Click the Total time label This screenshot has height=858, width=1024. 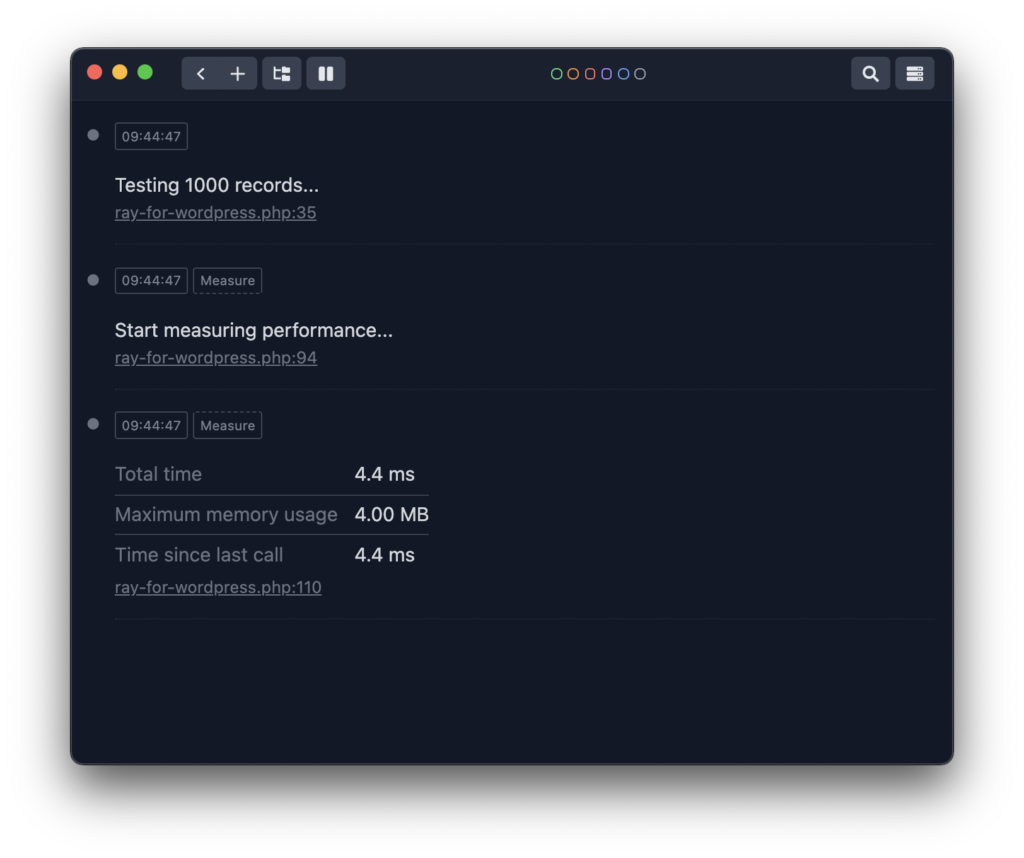click(x=159, y=474)
